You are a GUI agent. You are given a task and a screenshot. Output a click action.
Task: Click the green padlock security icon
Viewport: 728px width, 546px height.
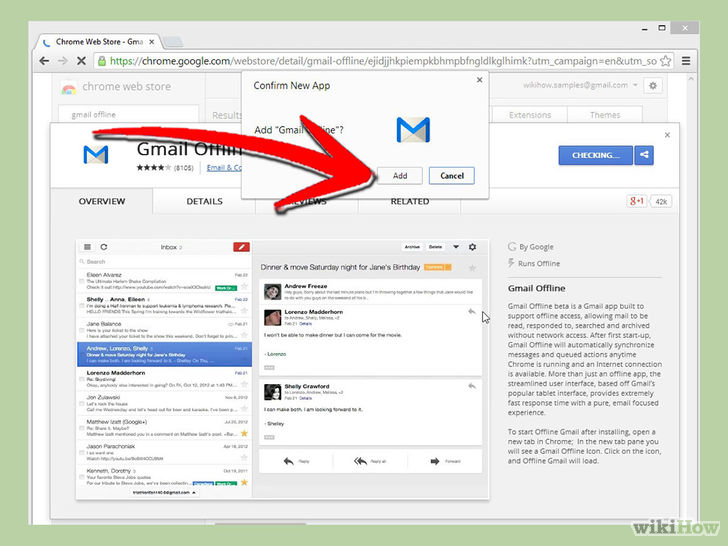[102, 61]
